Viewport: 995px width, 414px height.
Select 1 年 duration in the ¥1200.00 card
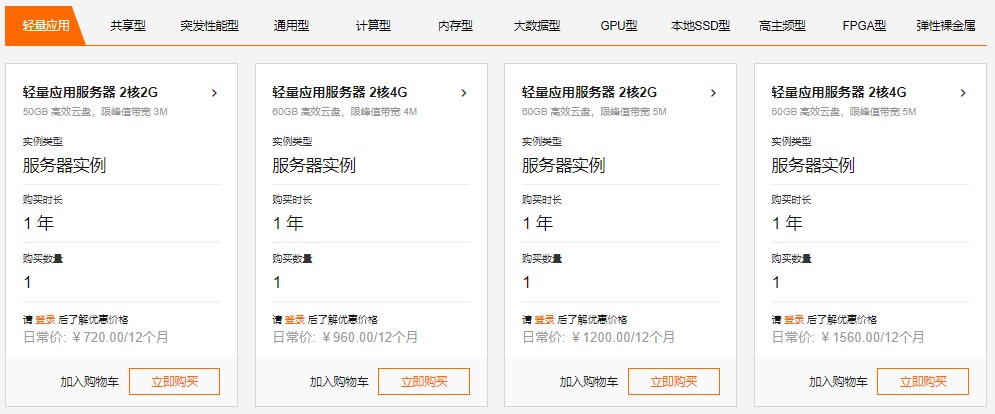pos(538,223)
